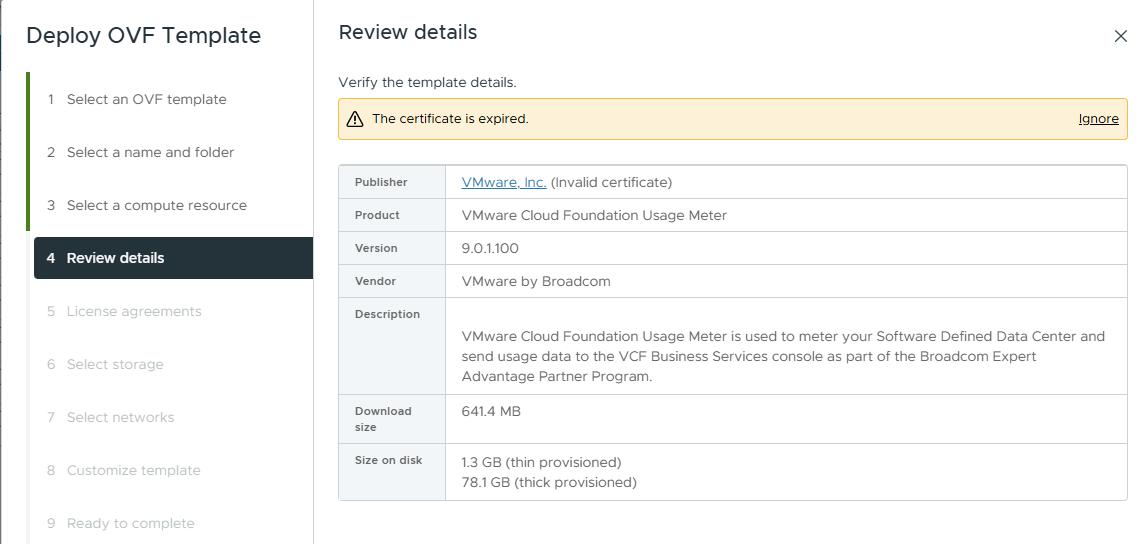Go to step 2 Select a name and folder

click(x=150, y=152)
